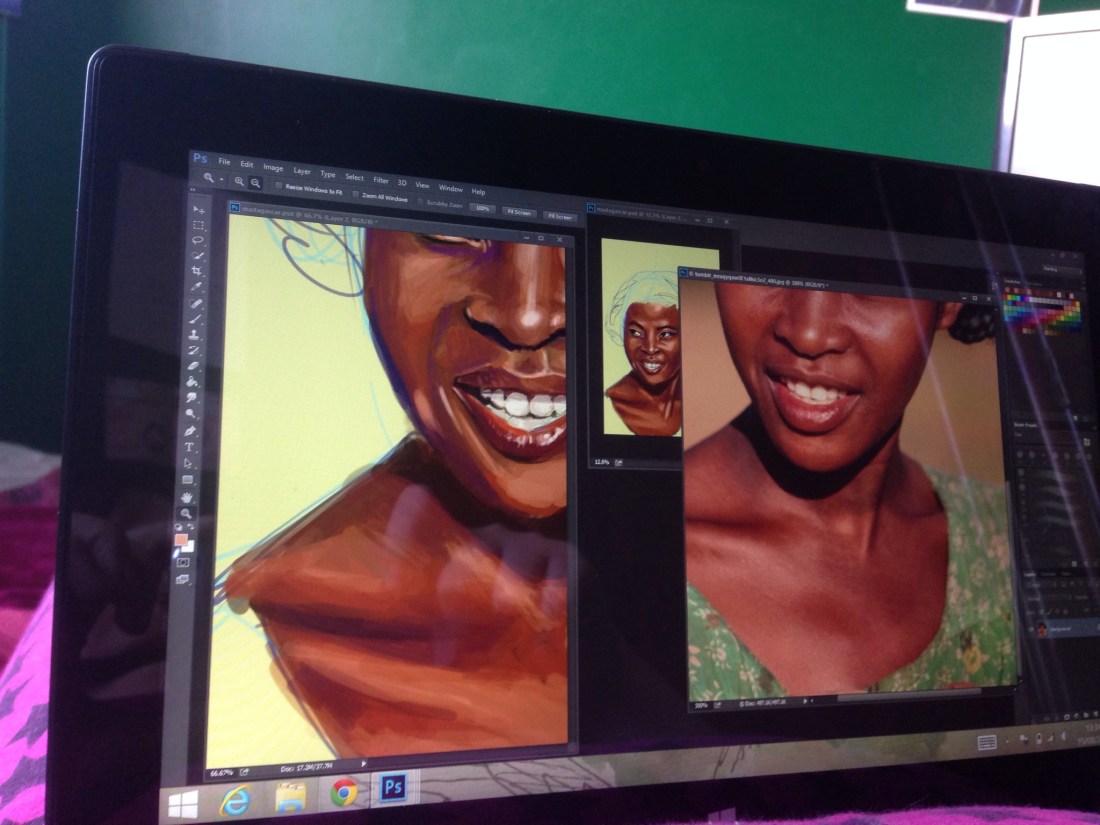Enable Resize Windows to Fit checkbox
This screenshot has height=825, width=1100.
tap(278, 186)
